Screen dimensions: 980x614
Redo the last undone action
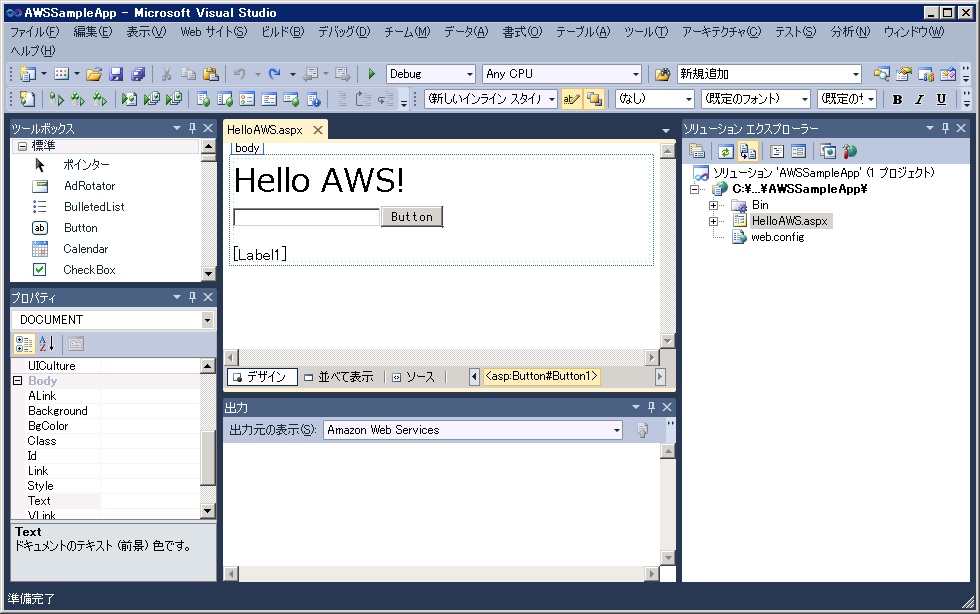(x=274, y=74)
